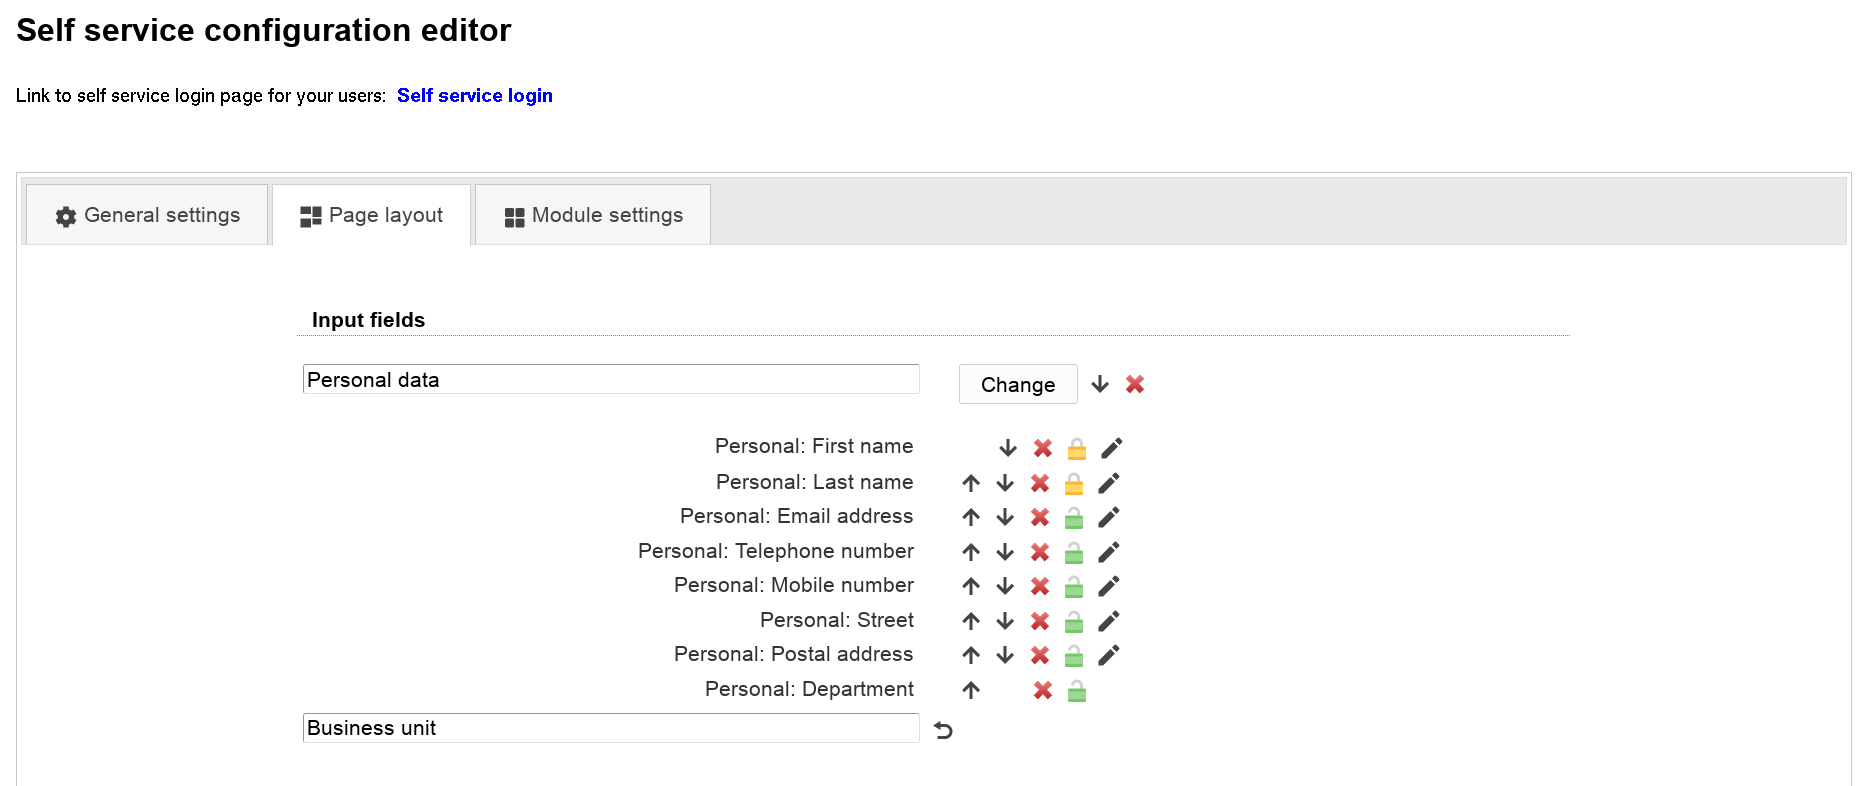Move First name field down
Viewport: 1874px width, 786px height.
1007,448
